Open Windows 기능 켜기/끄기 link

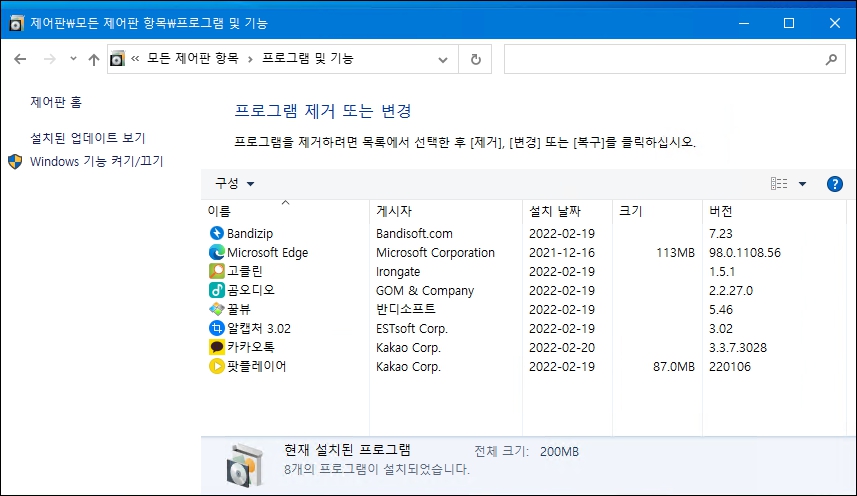(97, 161)
